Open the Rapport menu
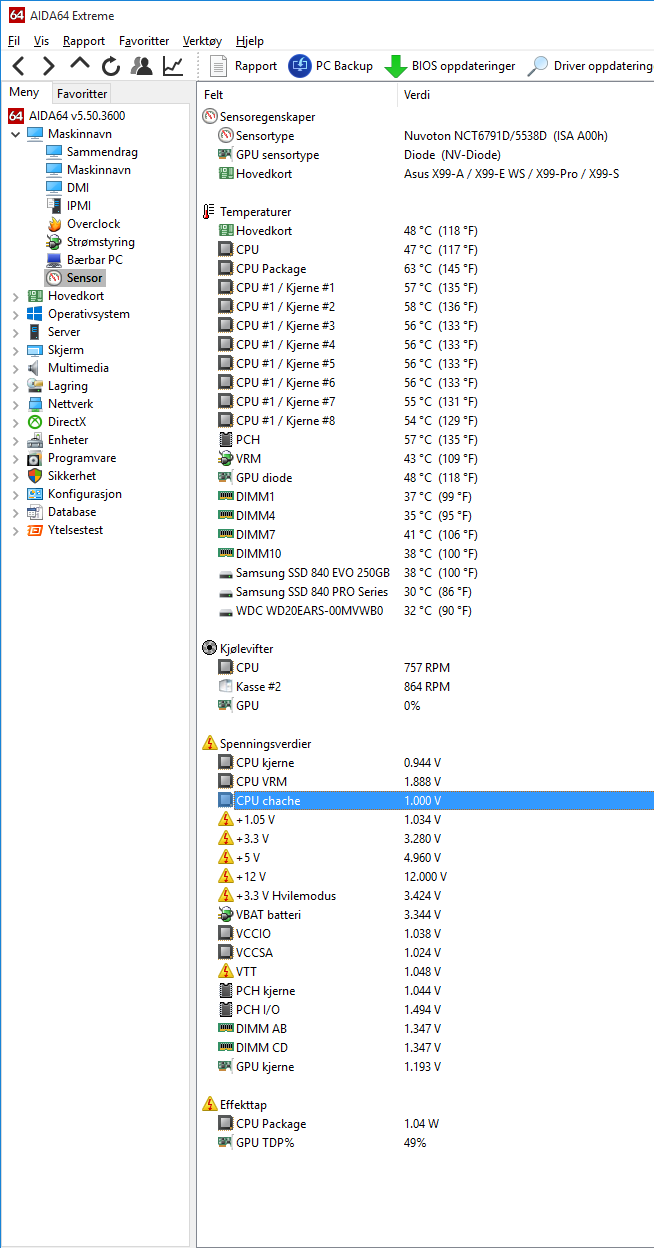The width and height of the screenshot is (654, 1248). pyautogui.click(x=84, y=41)
